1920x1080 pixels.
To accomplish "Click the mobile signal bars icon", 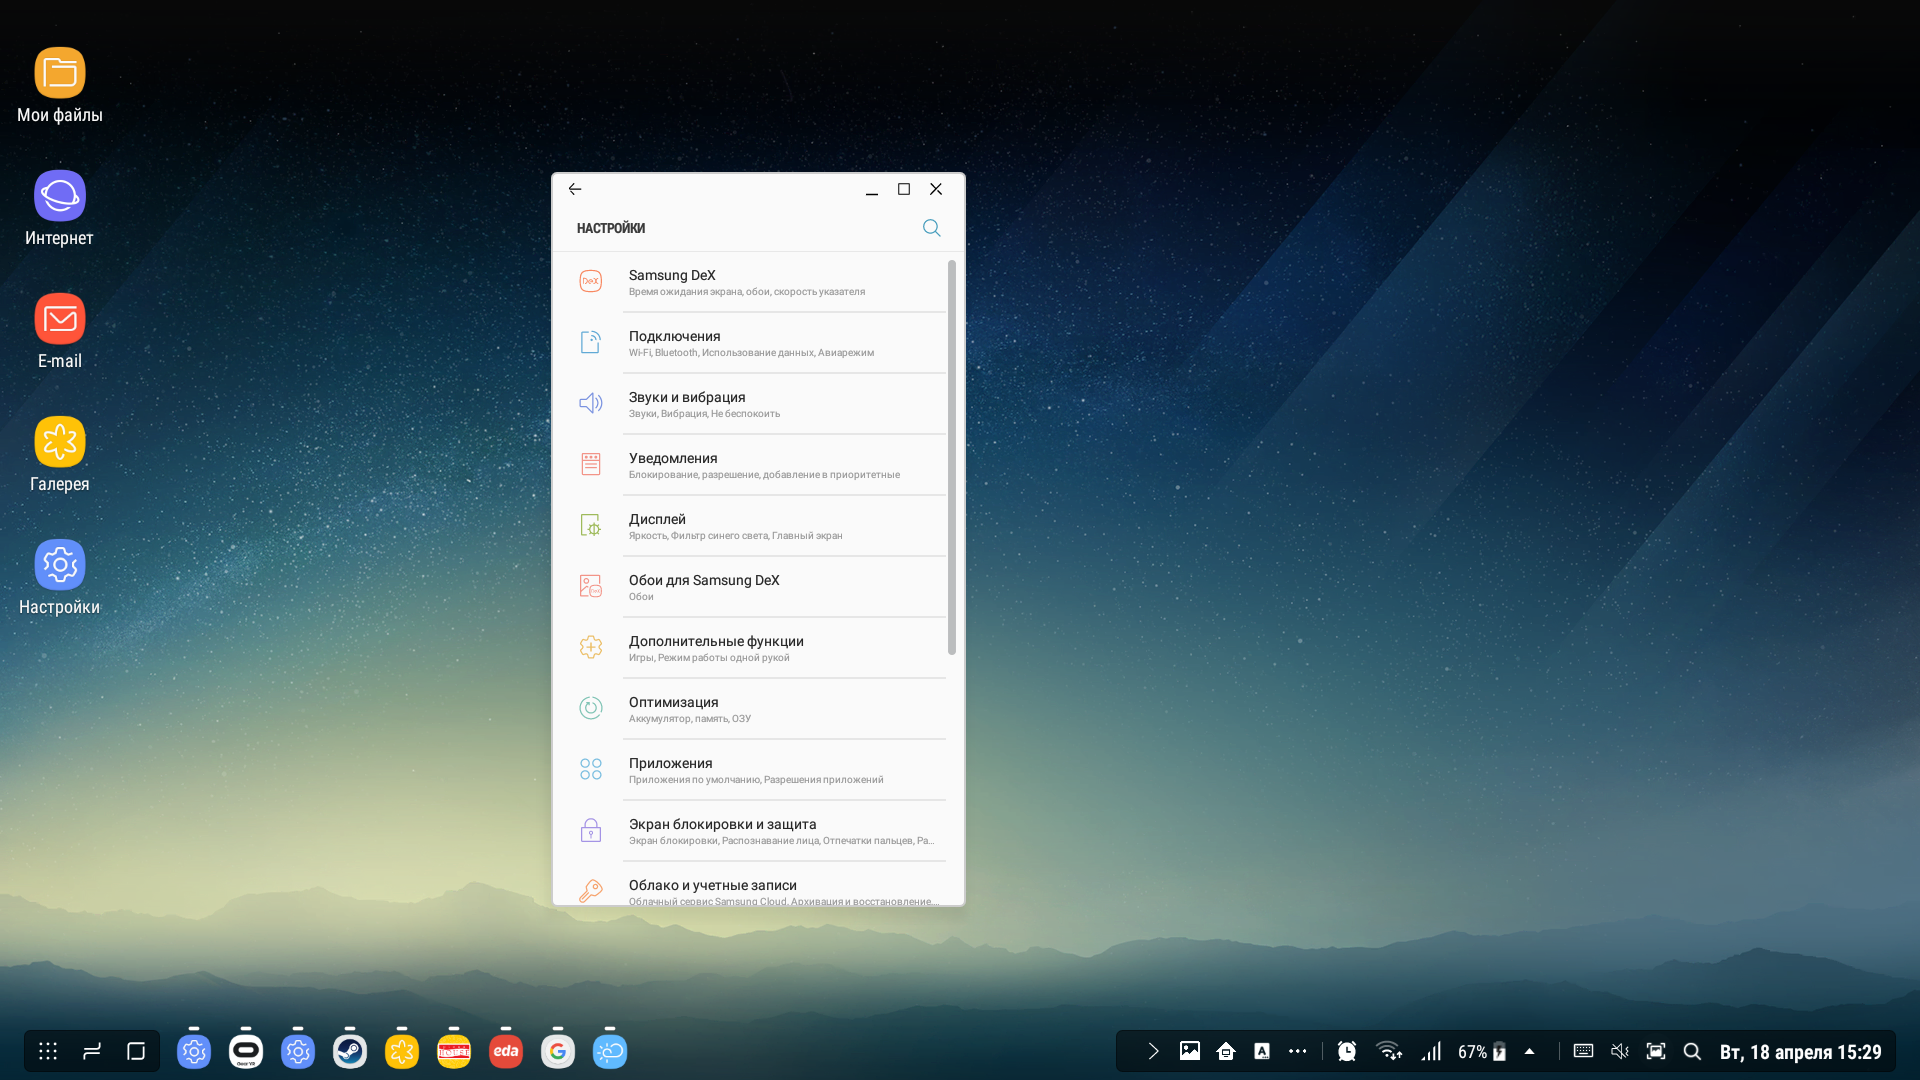I will point(1431,1051).
